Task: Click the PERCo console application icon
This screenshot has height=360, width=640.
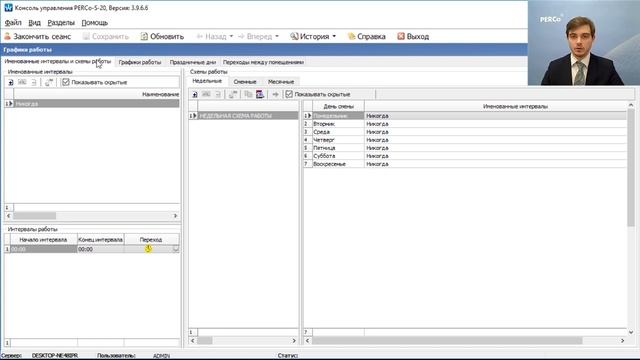Action: pyautogui.click(x=8, y=7)
